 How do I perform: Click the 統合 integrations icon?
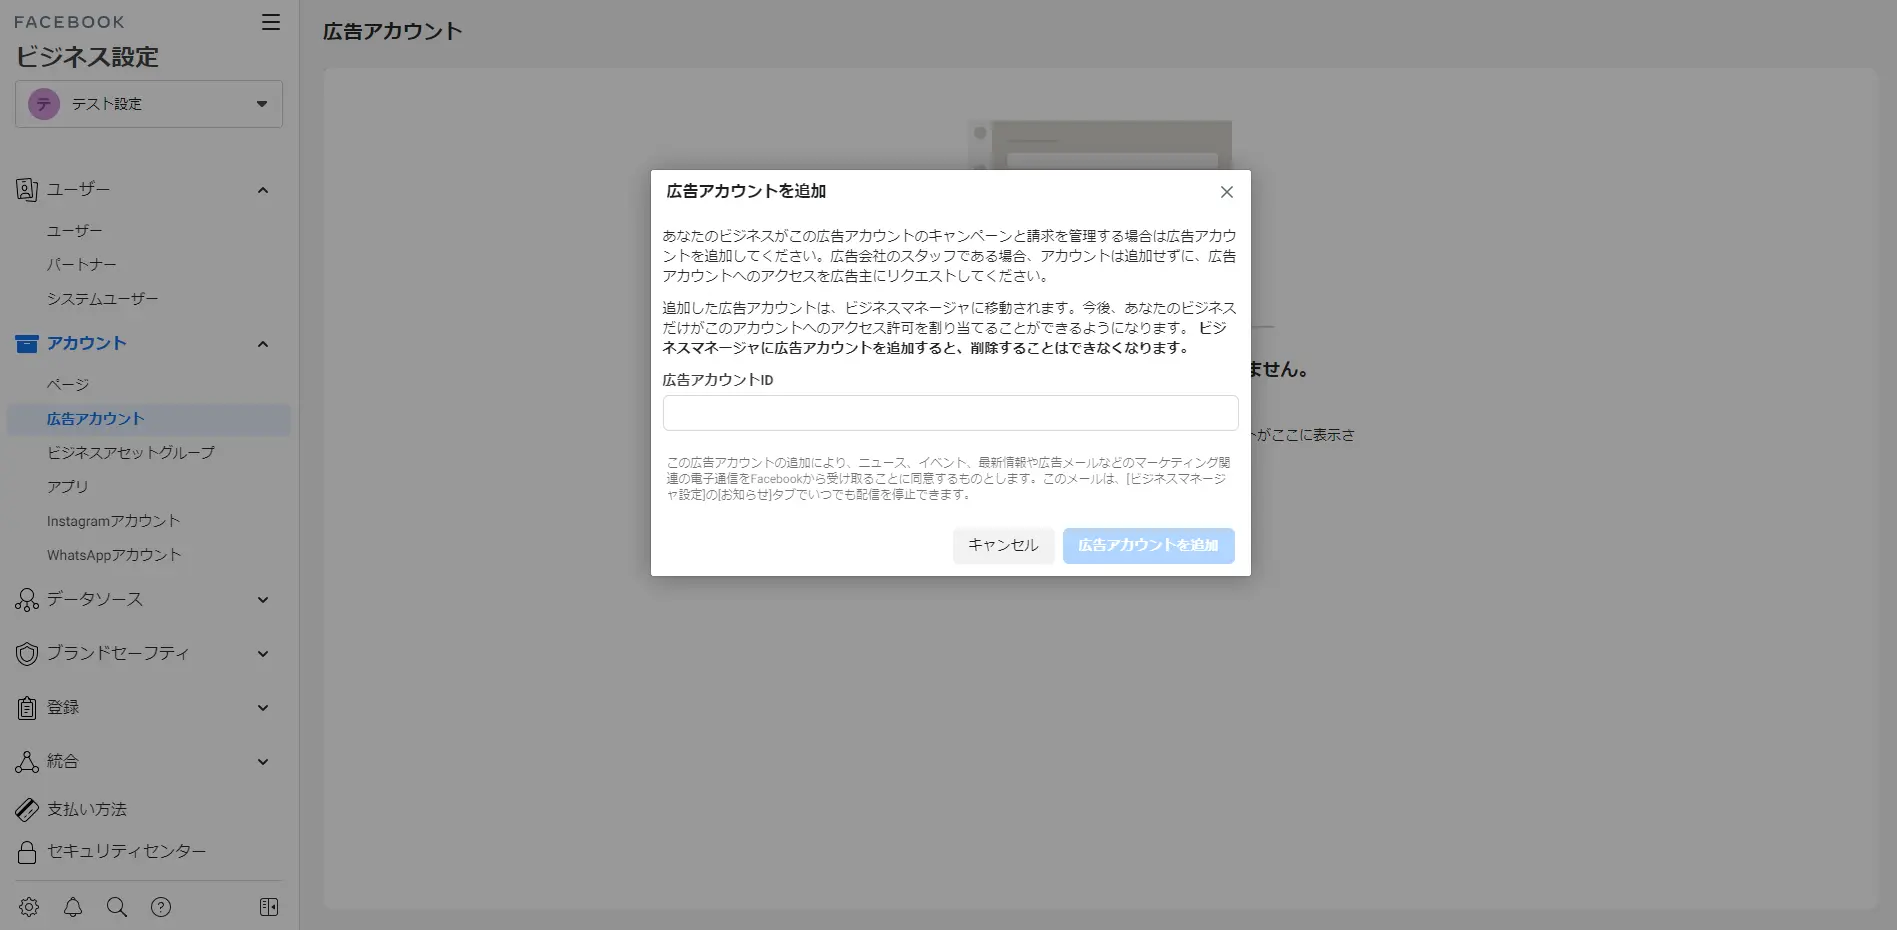[x=27, y=762]
